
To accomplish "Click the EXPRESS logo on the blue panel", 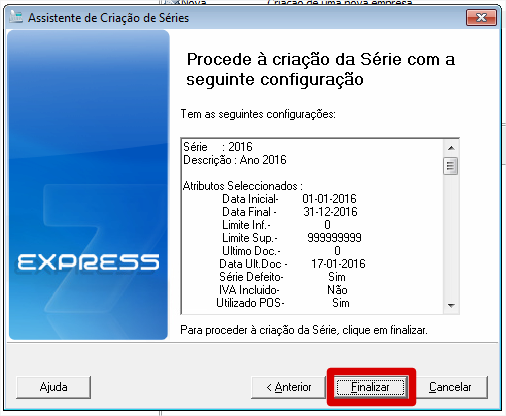I will 88,262.
